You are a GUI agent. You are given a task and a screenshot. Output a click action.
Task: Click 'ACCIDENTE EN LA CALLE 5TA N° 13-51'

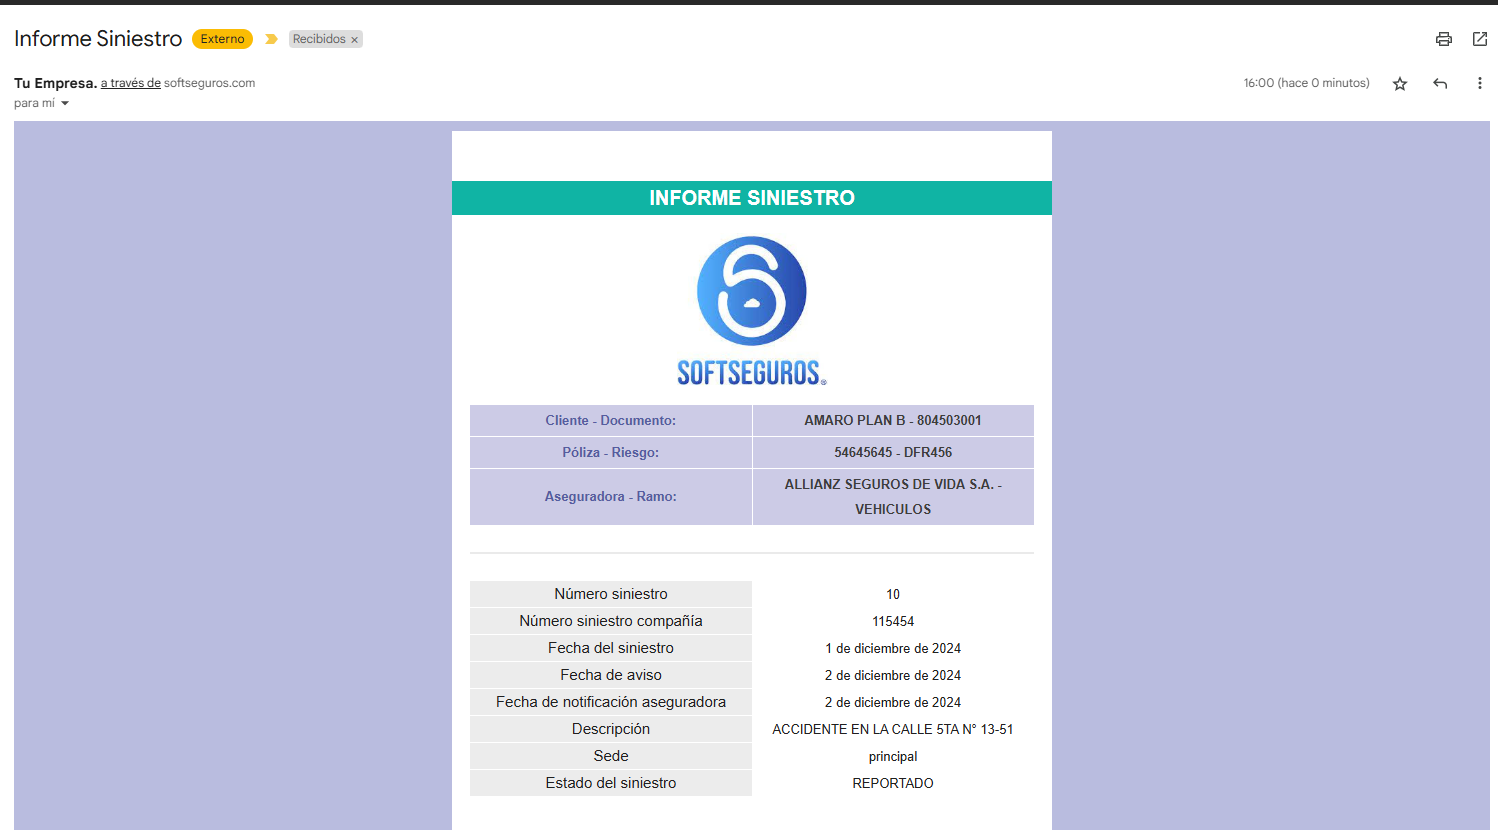point(893,729)
